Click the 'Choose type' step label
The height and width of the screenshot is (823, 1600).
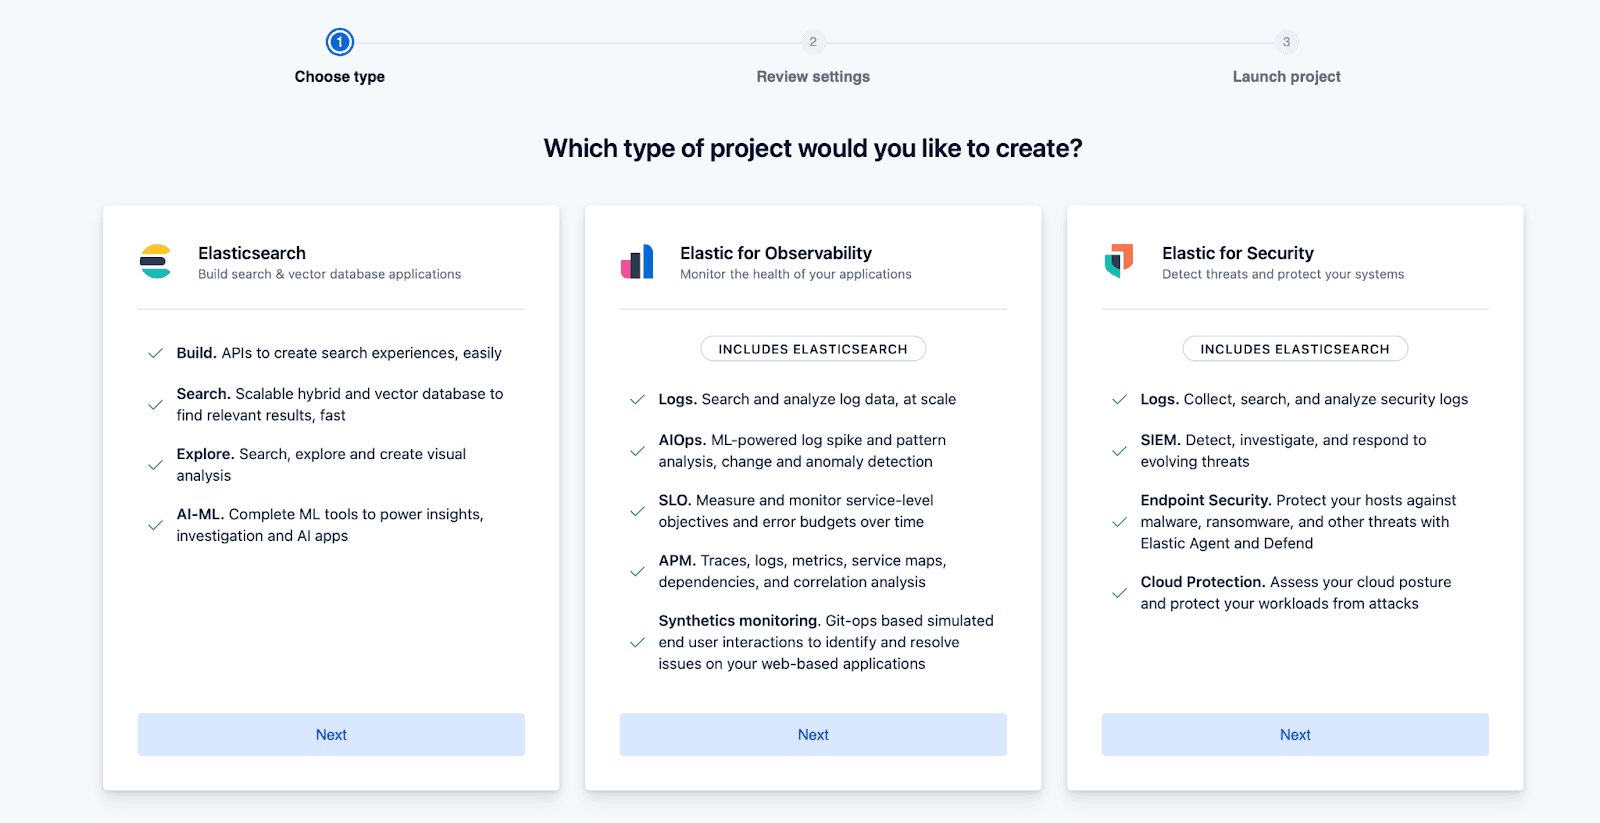click(339, 76)
